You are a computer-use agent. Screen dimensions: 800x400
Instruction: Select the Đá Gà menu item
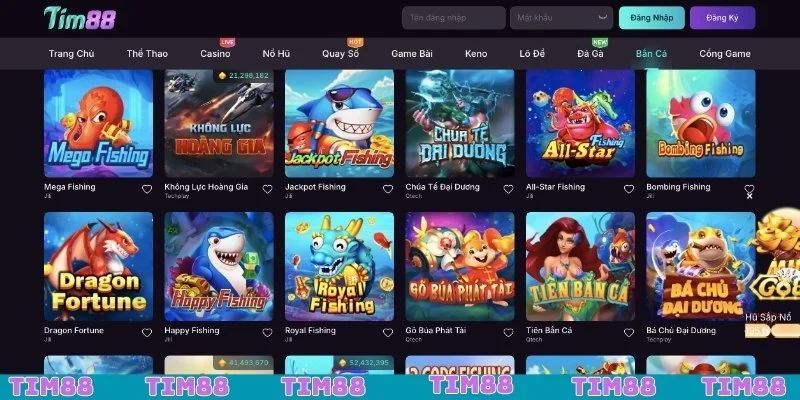[590, 54]
